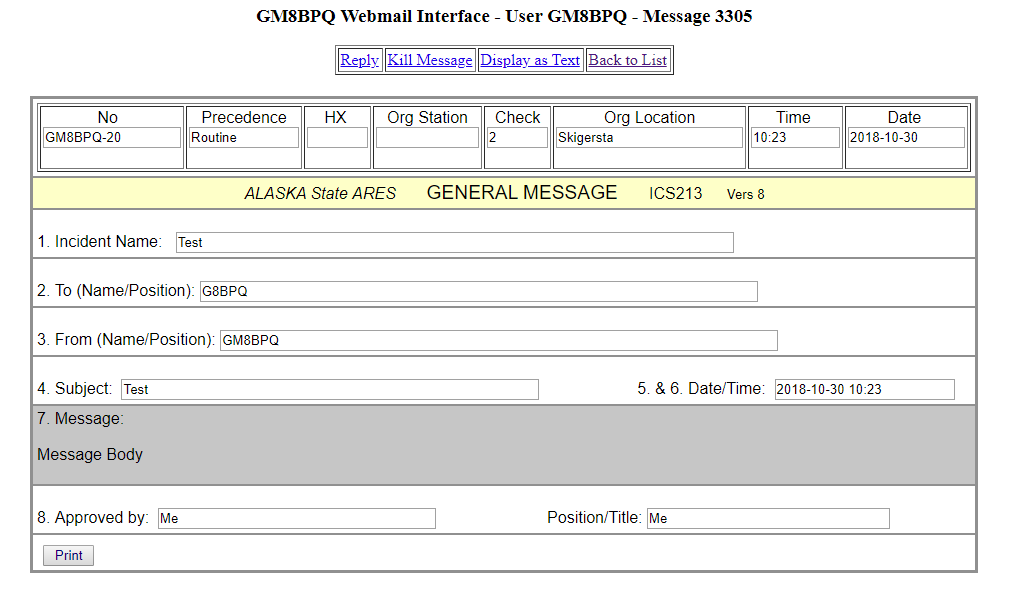Image resolution: width=1014 pixels, height=603 pixels.
Task: Click the empty Org Station field
Action: 427,136
